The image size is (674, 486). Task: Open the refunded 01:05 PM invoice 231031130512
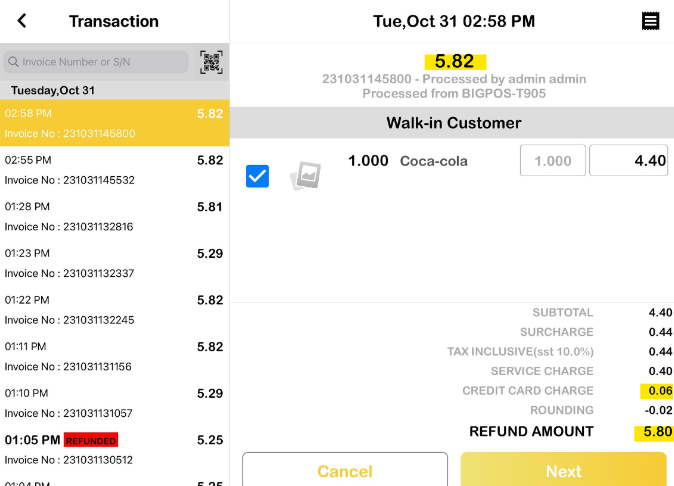114,449
